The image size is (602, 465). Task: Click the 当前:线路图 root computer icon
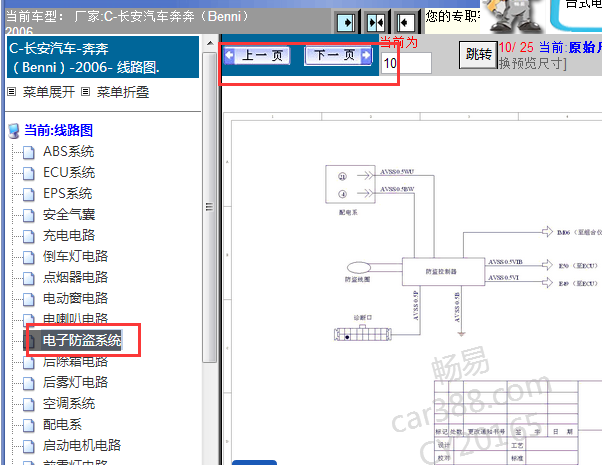click(14, 131)
